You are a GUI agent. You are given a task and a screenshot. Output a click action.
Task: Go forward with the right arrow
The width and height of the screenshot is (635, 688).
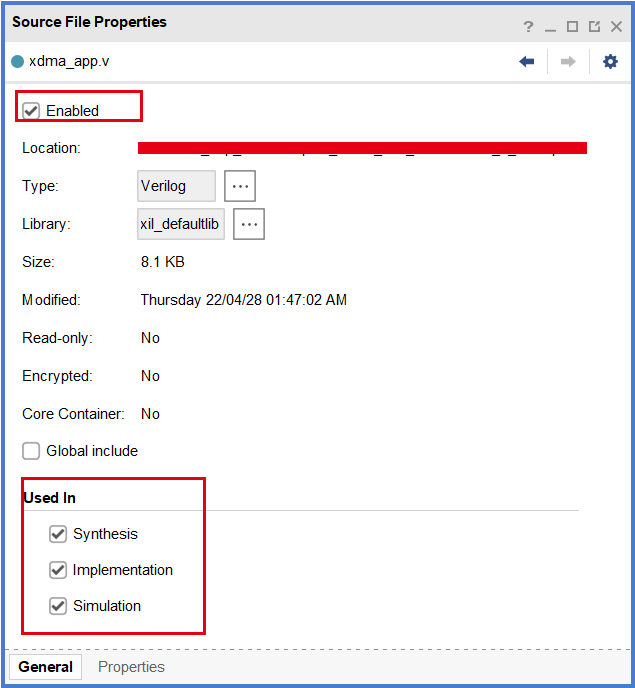click(568, 62)
